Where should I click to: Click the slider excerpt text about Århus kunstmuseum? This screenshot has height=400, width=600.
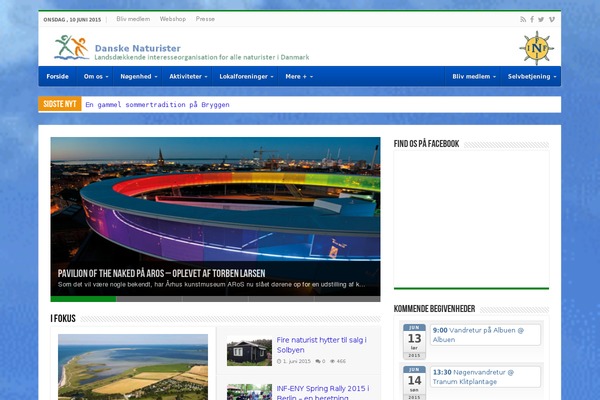(x=211, y=284)
